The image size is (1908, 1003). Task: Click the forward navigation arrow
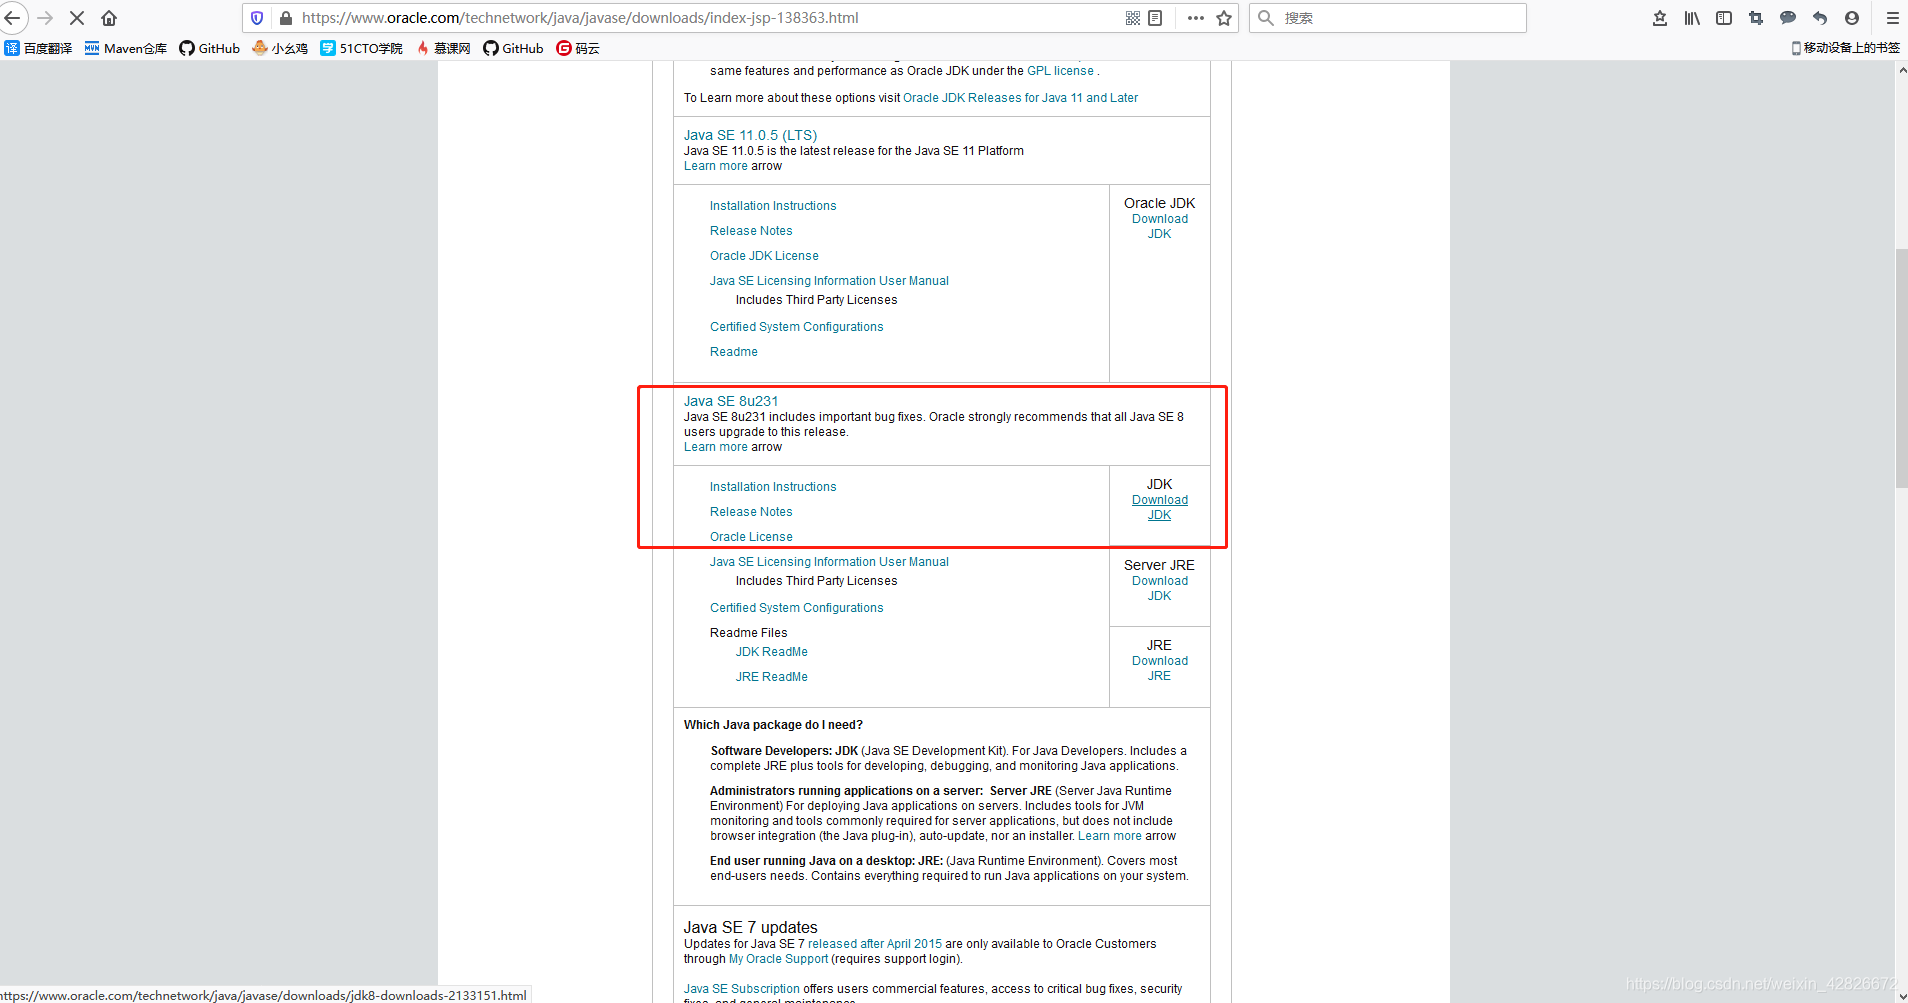tap(45, 18)
